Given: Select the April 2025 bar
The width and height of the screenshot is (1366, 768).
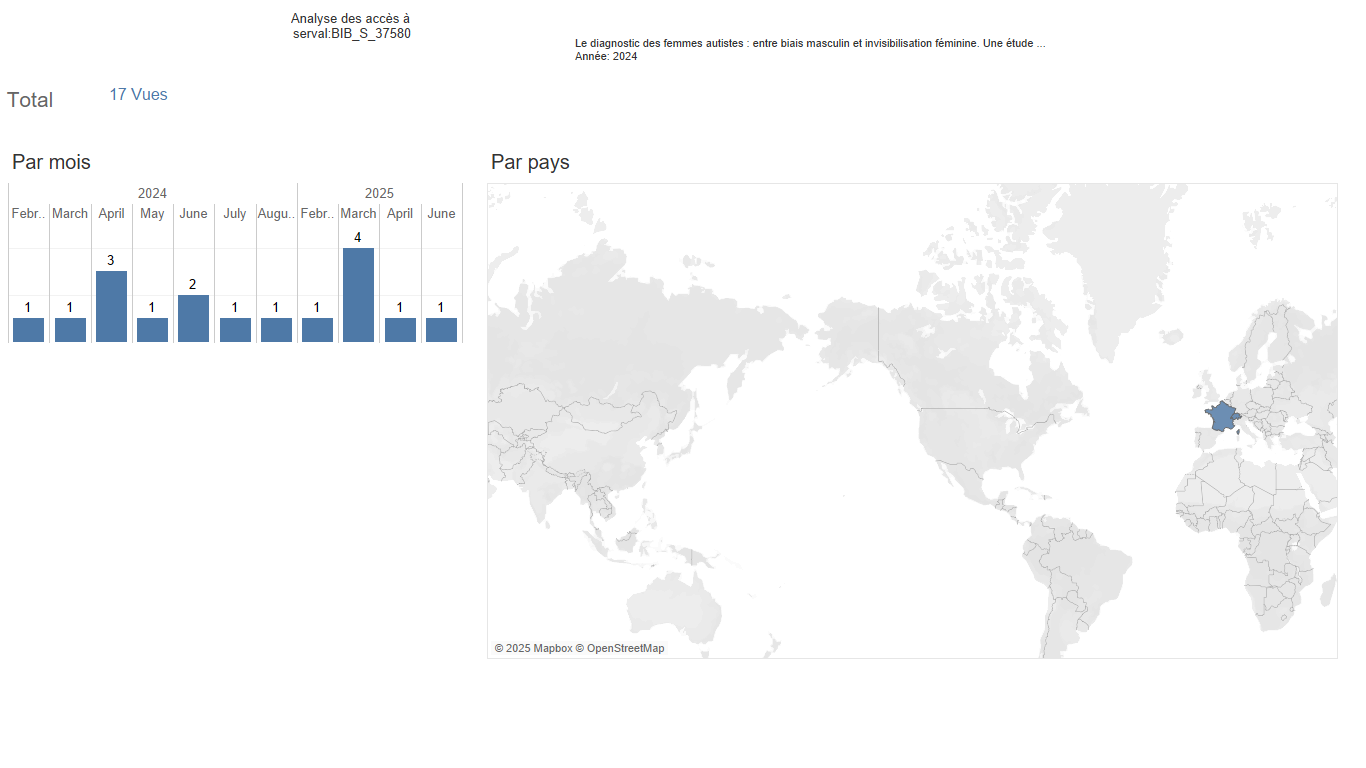Looking at the screenshot, I should tap(400, 330).
